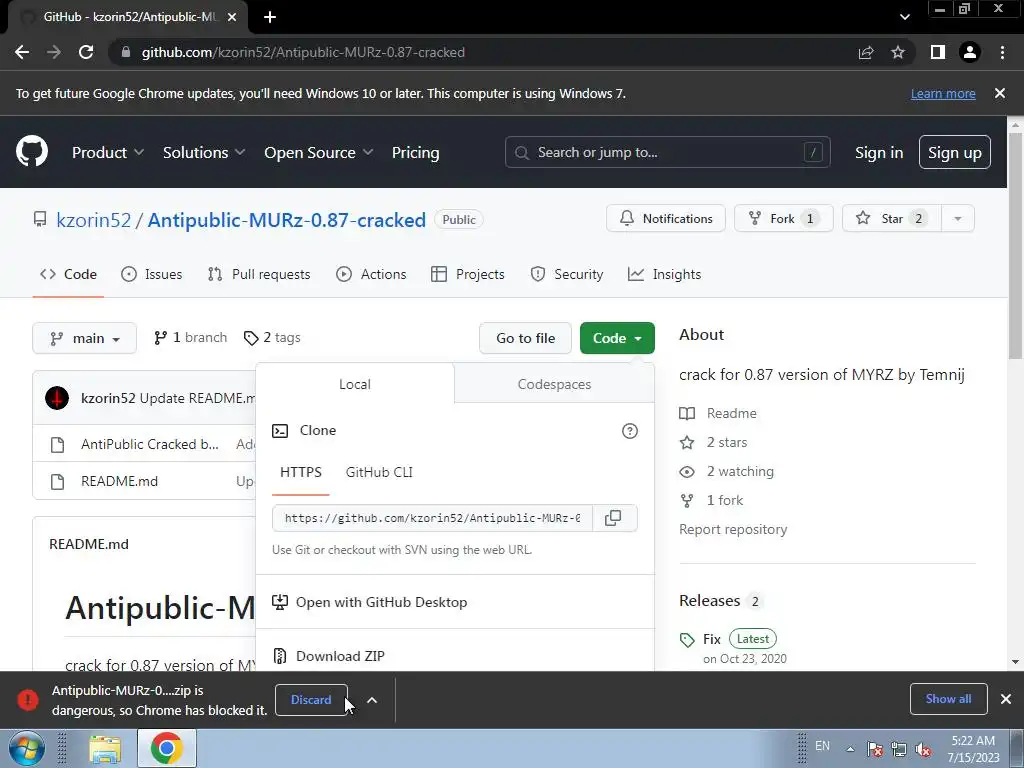Click the clone URL text field
Viewport: 1024px width, 768px height.
tap(432, 518)
